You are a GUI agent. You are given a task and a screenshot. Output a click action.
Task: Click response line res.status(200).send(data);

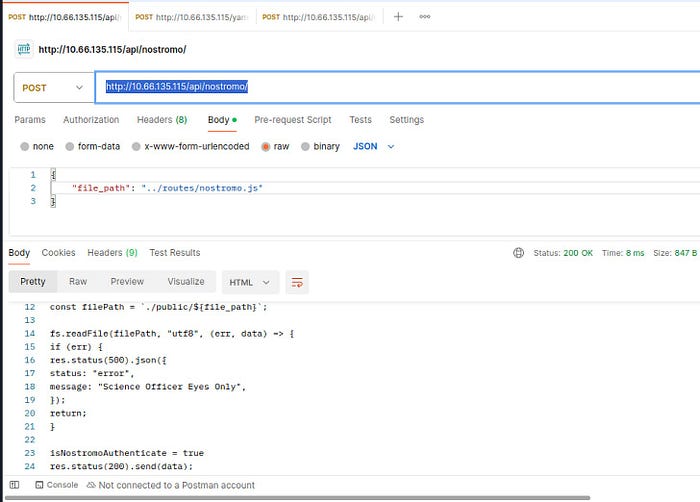pyautogui.click(x=121, y=466)
